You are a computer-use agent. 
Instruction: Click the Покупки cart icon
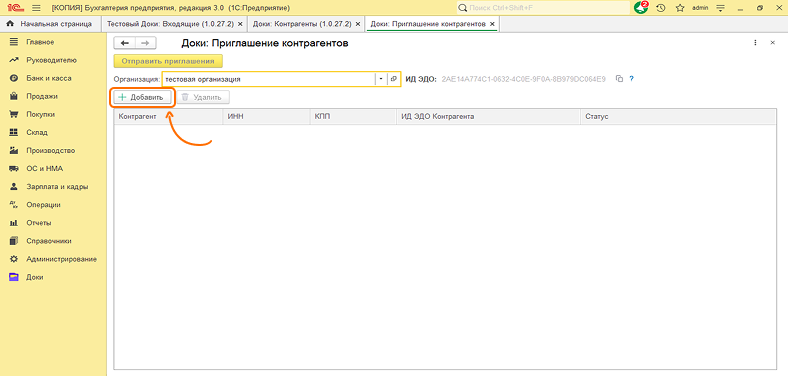pyautogui.click(x=14, y=114)
